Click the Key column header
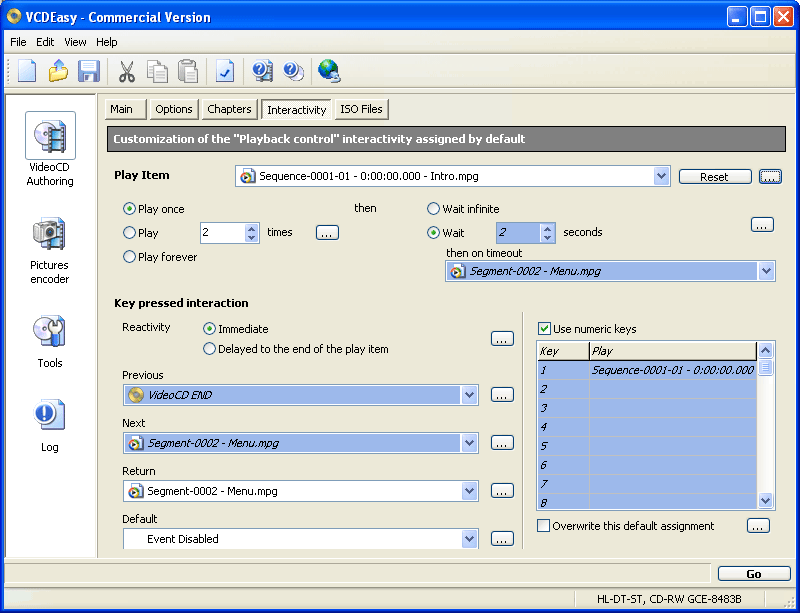 (563, 351)
